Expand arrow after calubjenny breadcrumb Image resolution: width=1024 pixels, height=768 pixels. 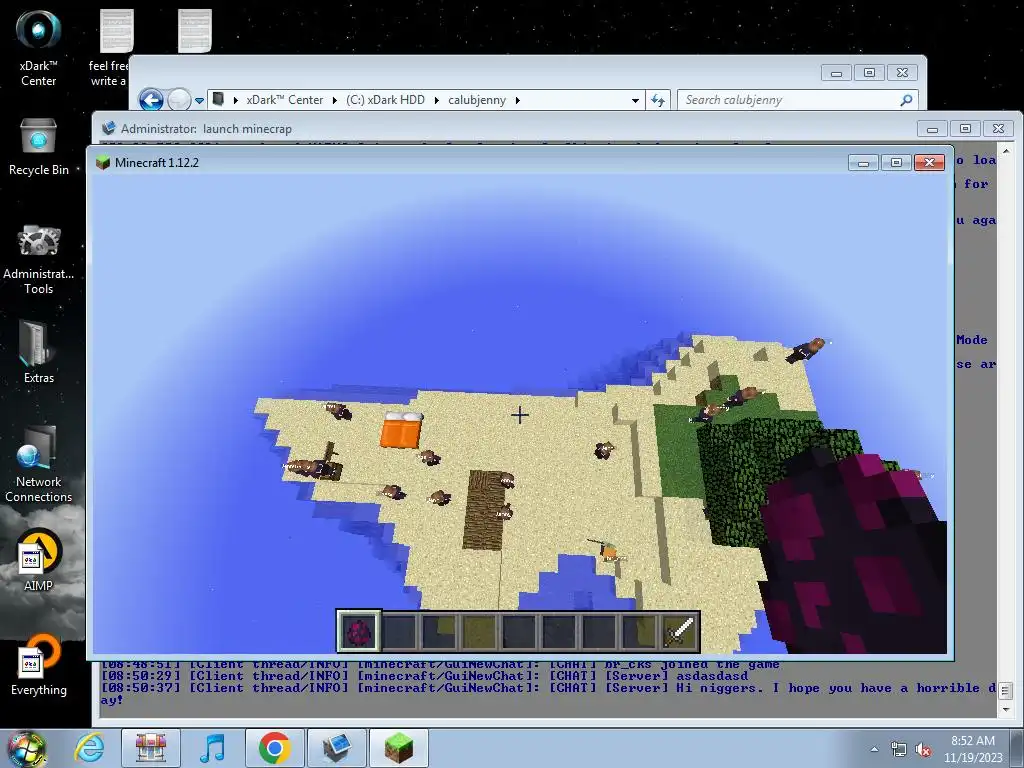coord(518,100)
